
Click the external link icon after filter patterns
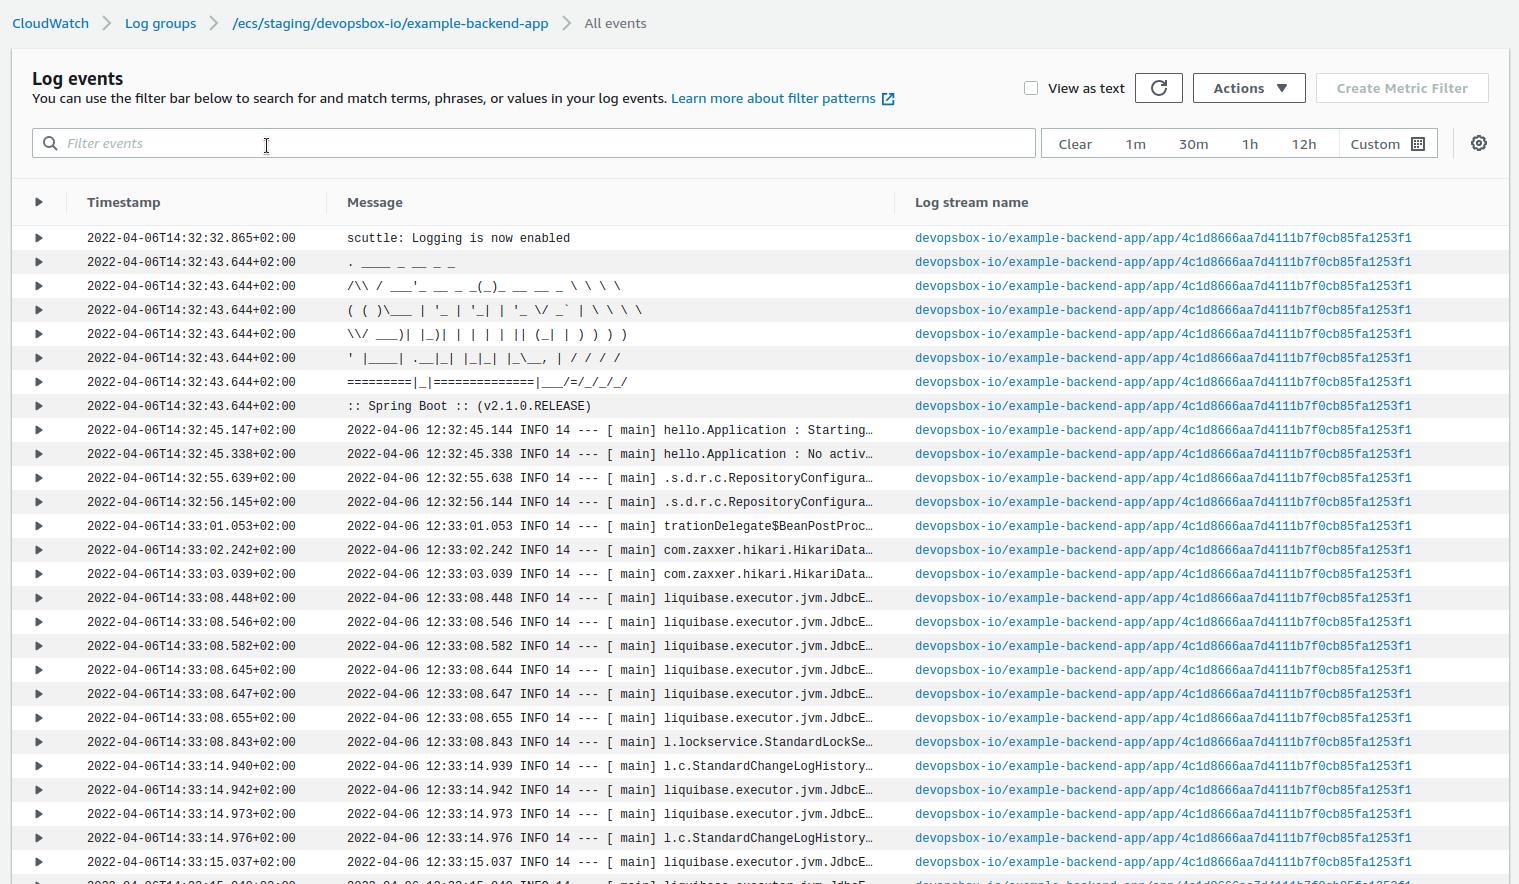coord(886,98)
